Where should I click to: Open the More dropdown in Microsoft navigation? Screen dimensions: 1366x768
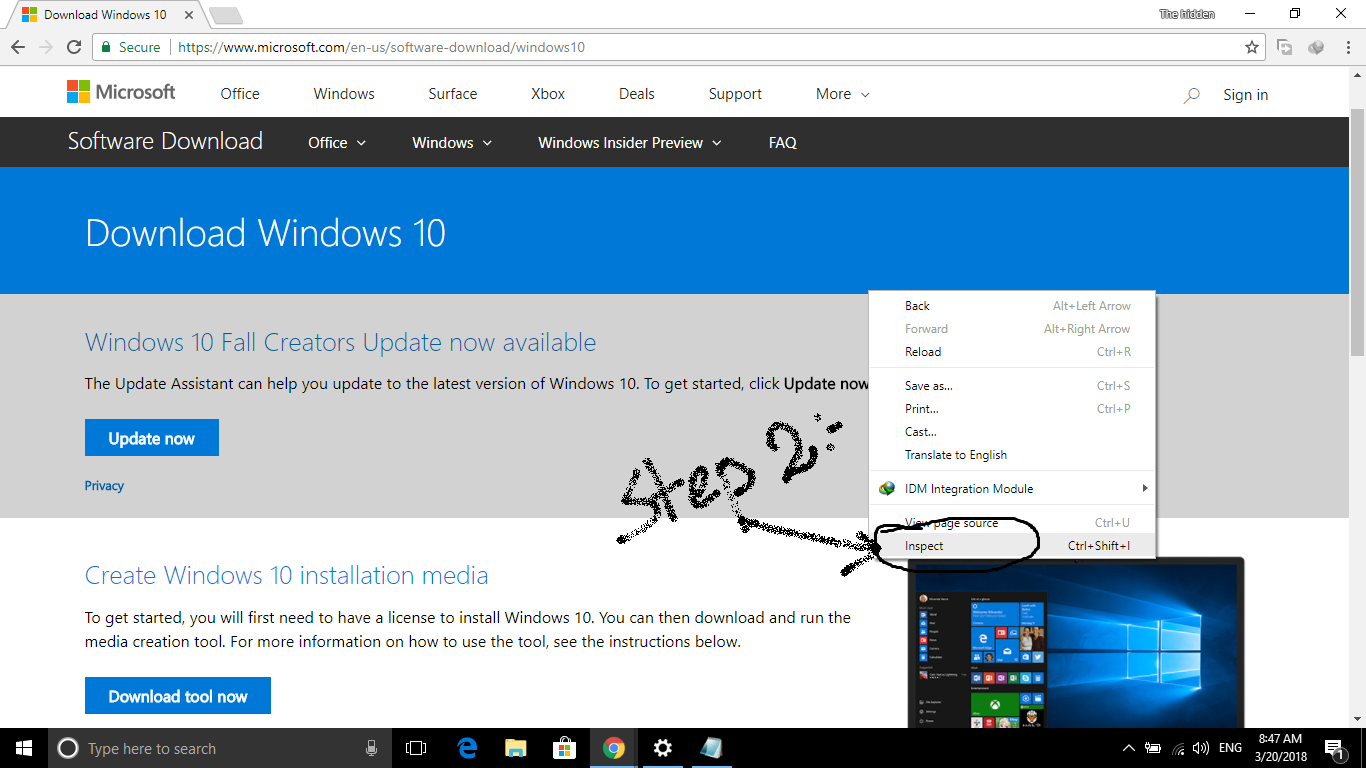842,94
